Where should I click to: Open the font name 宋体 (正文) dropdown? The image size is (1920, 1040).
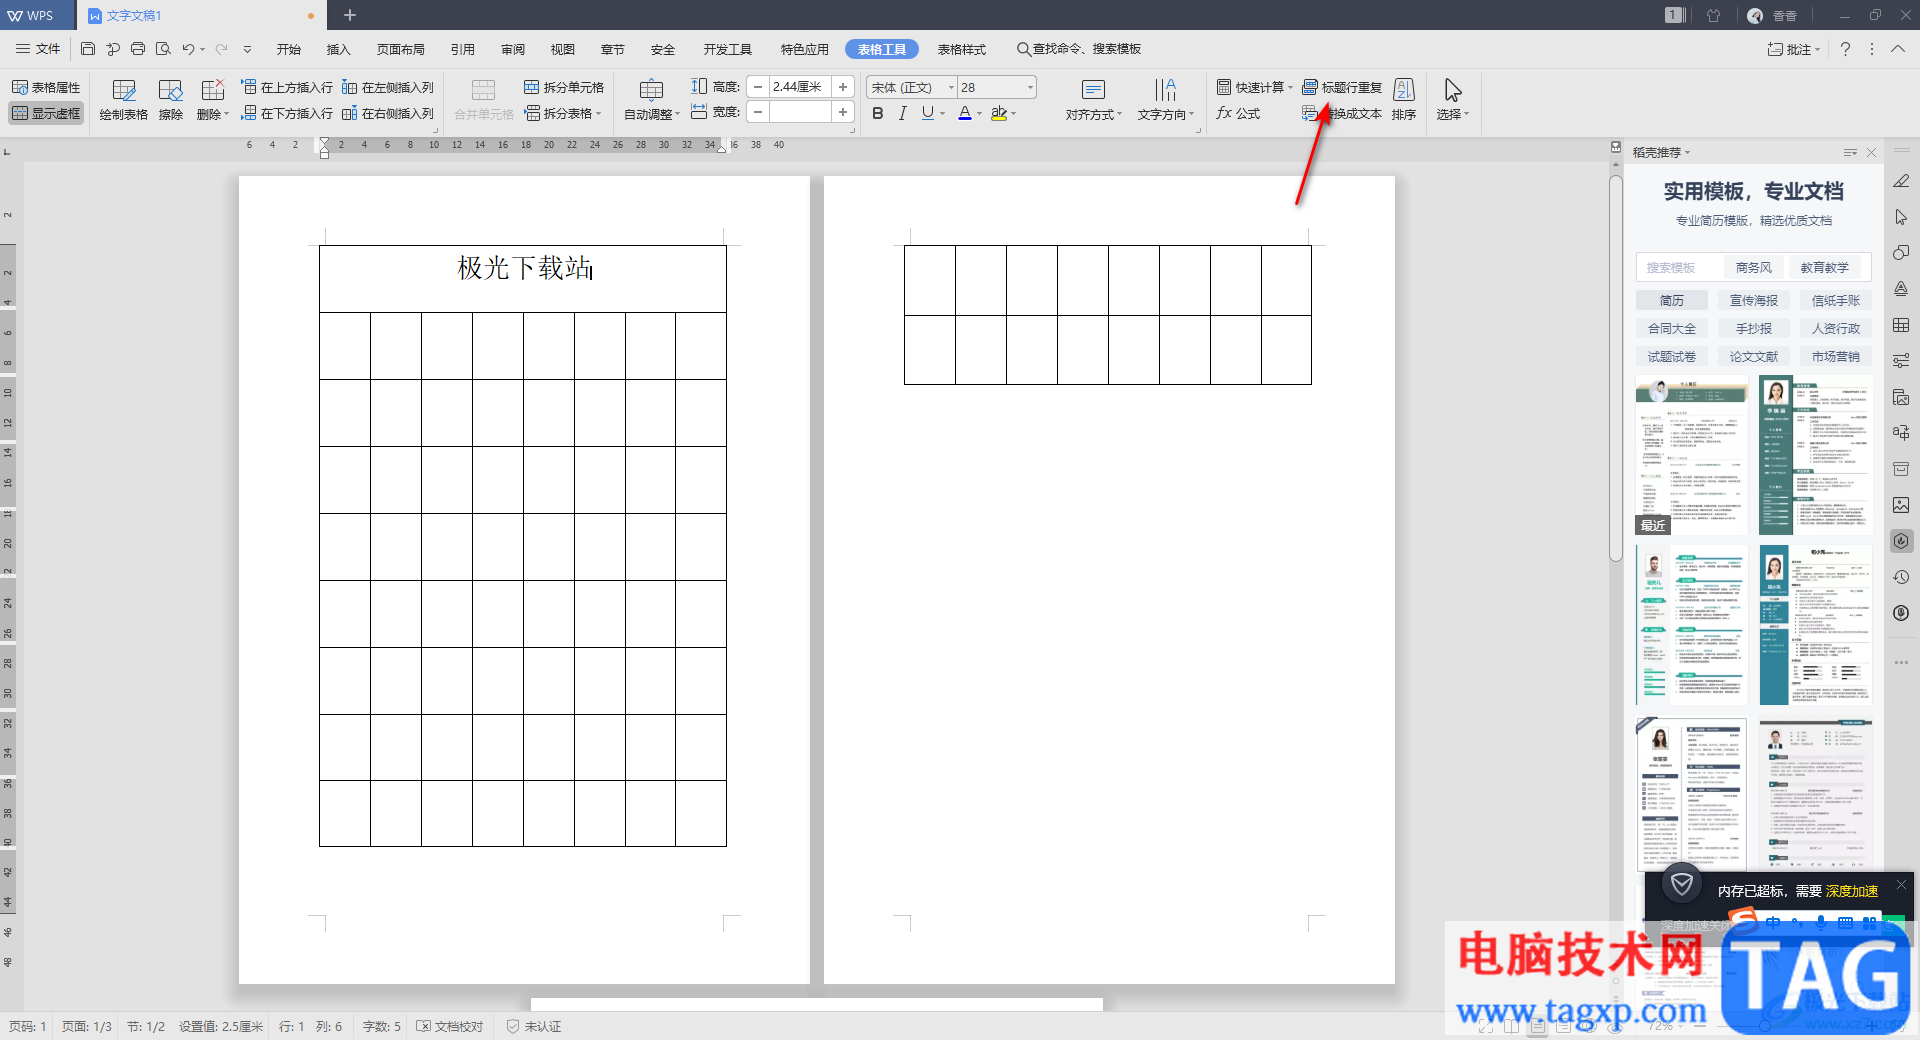[951, 87]
